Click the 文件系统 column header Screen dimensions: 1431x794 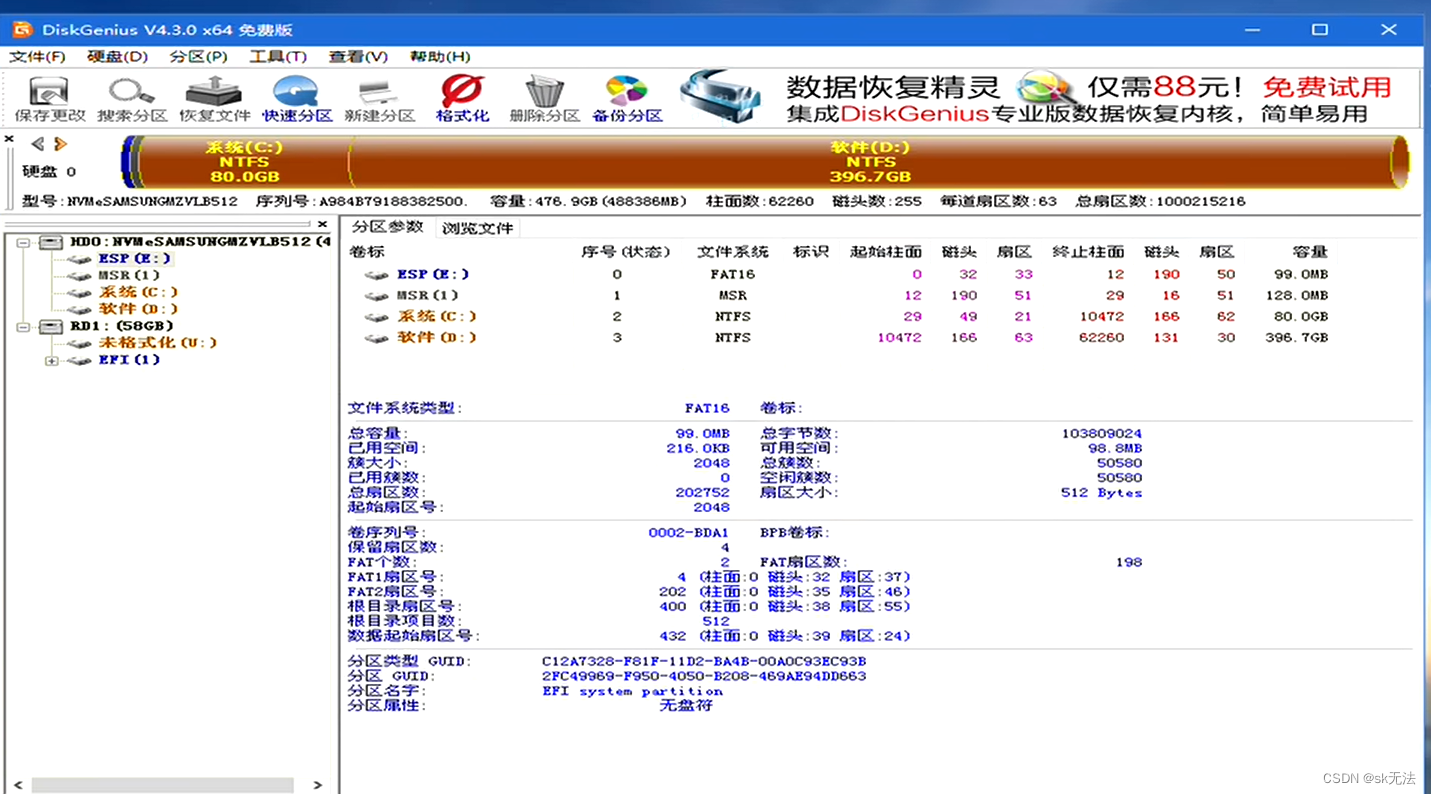tap(733, 252)
